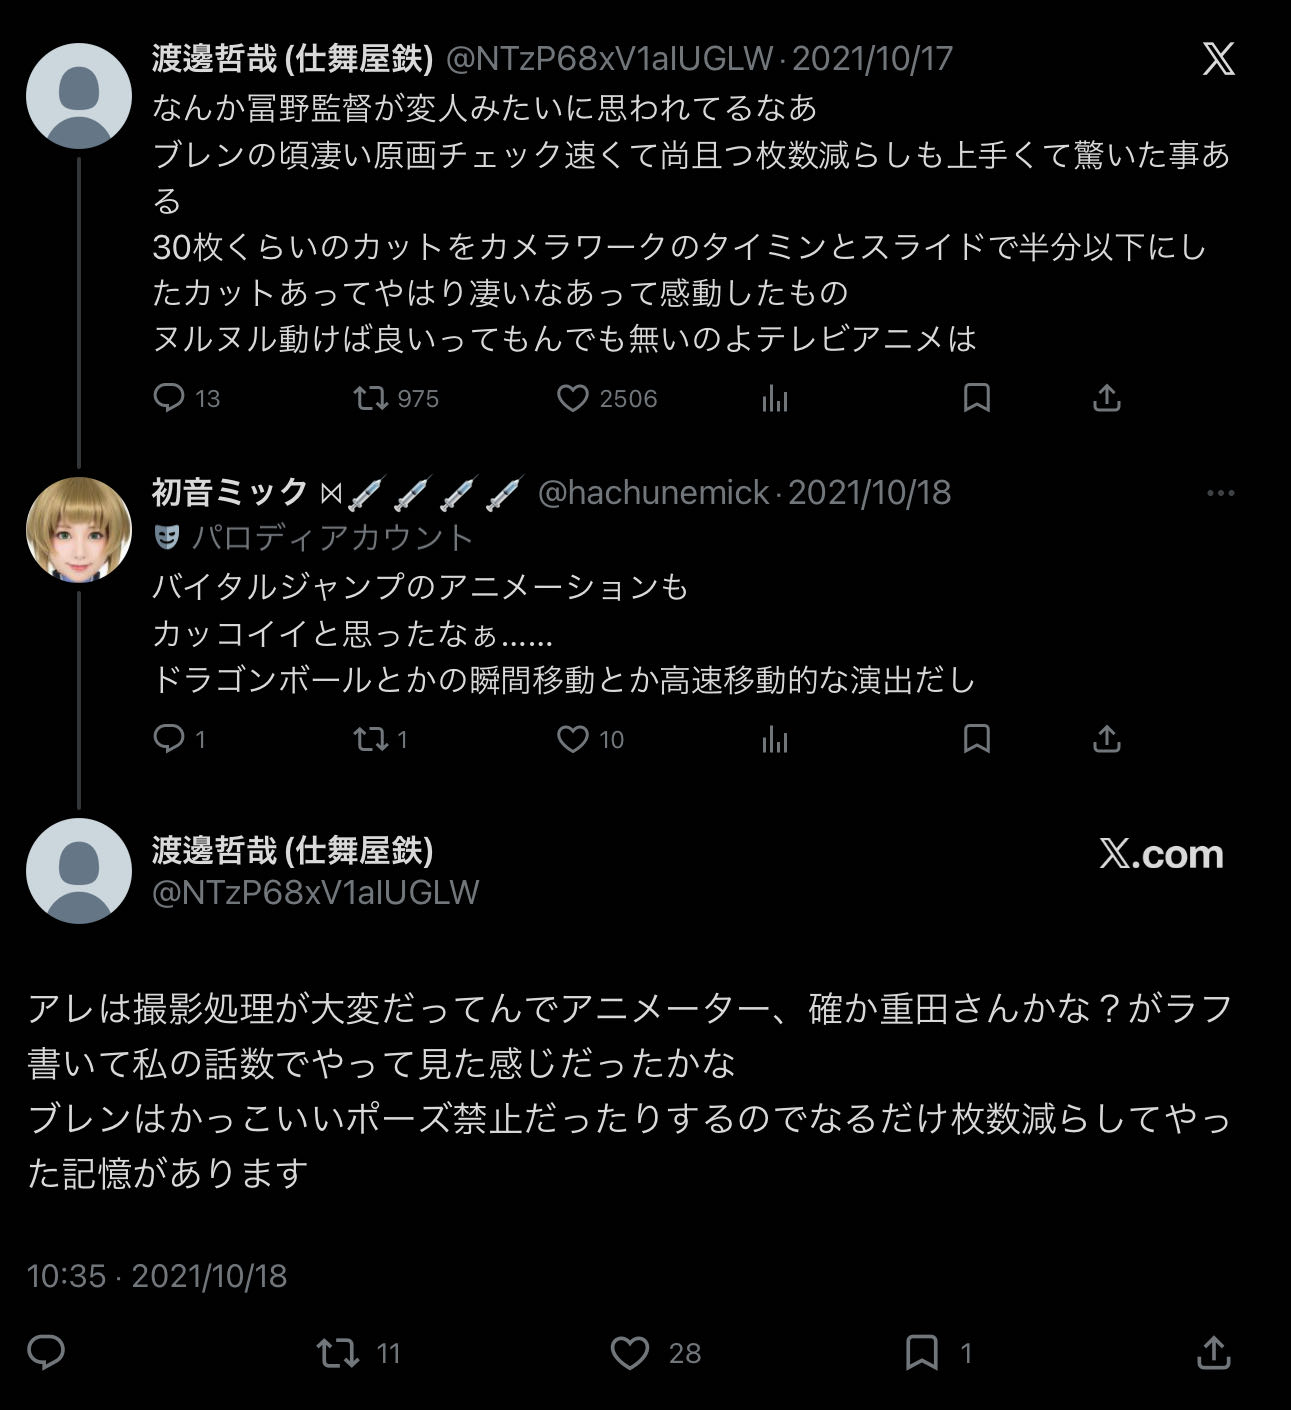
Task: Repost the first tweet with 975 reposts
Action: pyautogui.click(x=372, y=398)
